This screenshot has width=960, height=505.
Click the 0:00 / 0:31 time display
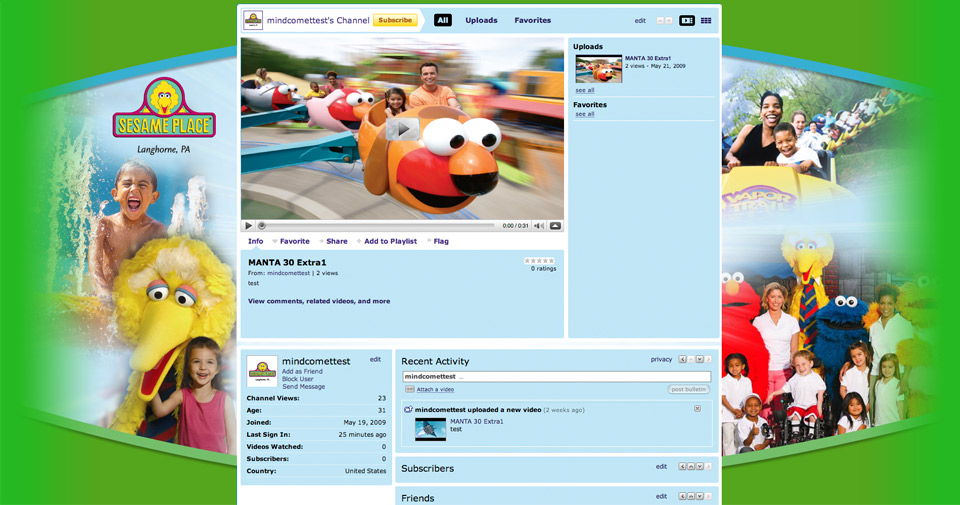[515, 226]
